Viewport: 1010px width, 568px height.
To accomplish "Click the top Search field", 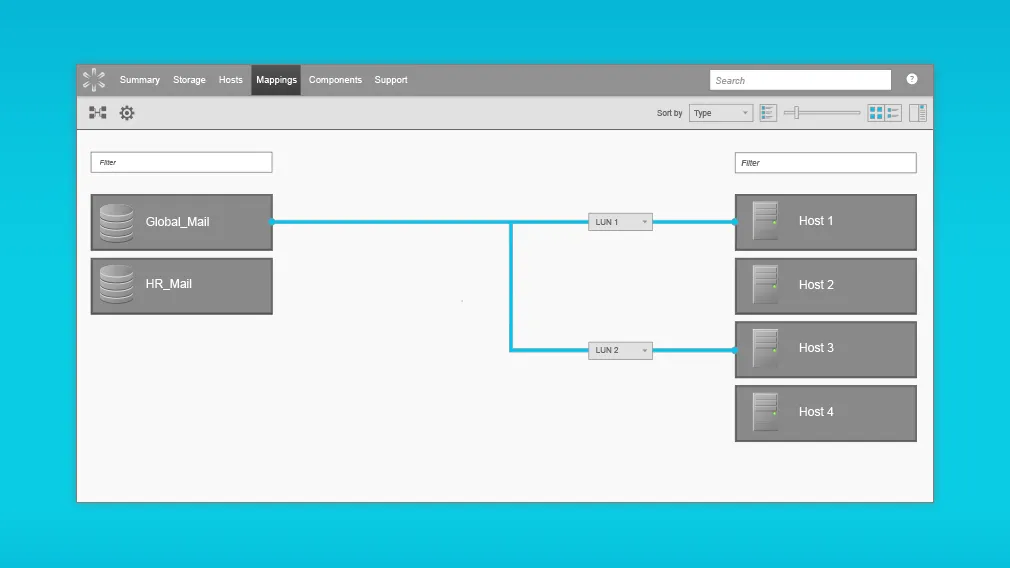I will click(x=800, y=80).
